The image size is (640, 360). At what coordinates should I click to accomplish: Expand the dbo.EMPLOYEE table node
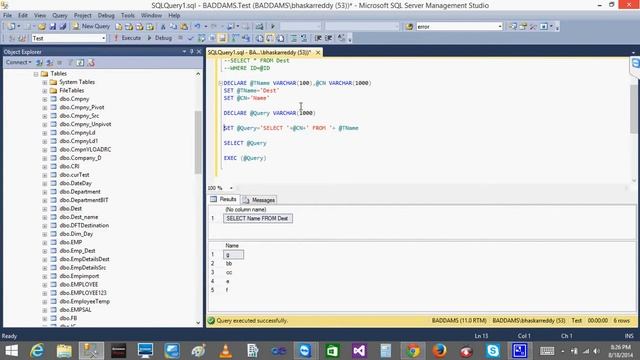[44, 285]
